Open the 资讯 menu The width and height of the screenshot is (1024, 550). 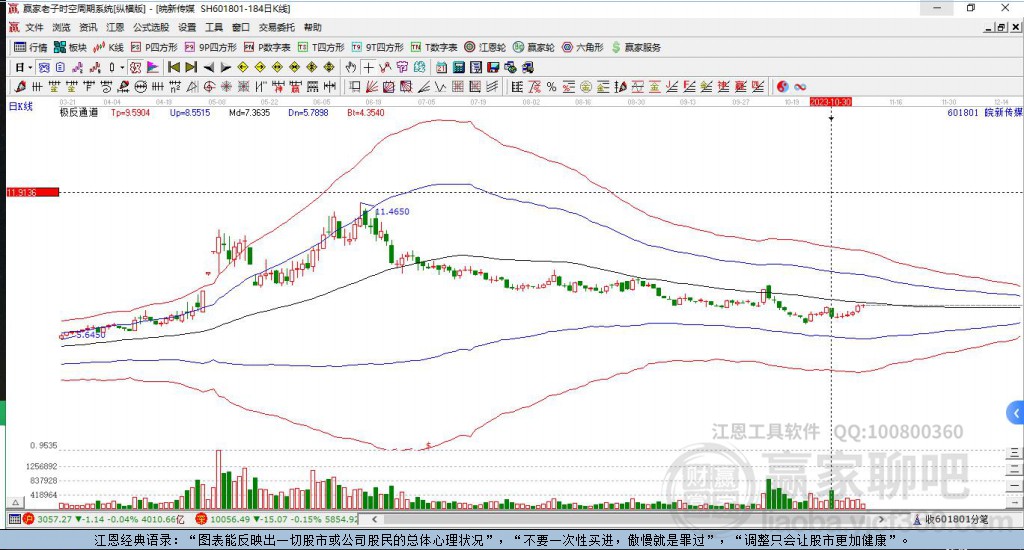88,27
